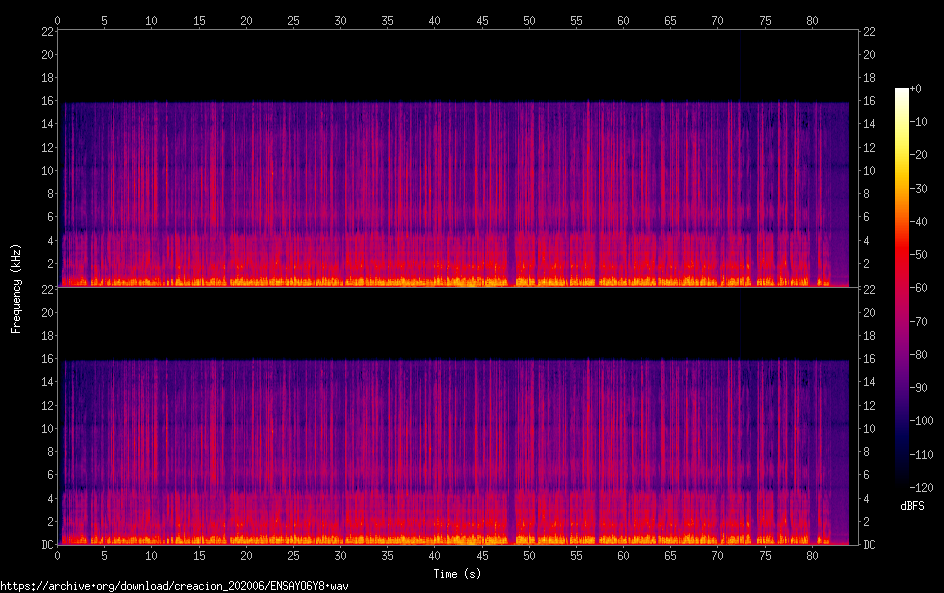Select the 40 second mark on top time axis
The image size is (944, 593).
pyautogui.click(x=434, y=20)
